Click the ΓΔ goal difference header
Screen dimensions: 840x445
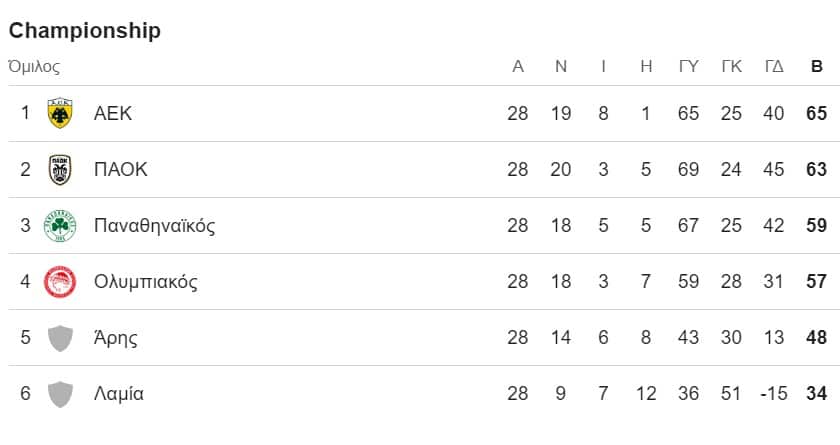(x=773, y=67)
